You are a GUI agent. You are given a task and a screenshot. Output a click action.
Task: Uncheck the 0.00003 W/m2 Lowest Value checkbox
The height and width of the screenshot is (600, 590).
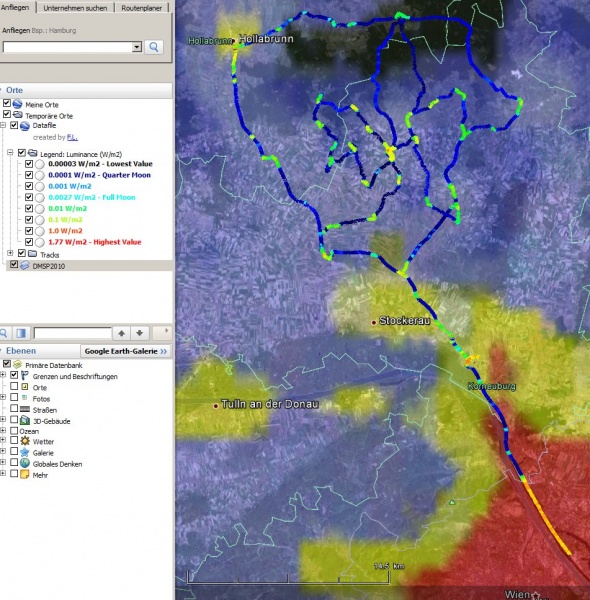pos(29,164)
